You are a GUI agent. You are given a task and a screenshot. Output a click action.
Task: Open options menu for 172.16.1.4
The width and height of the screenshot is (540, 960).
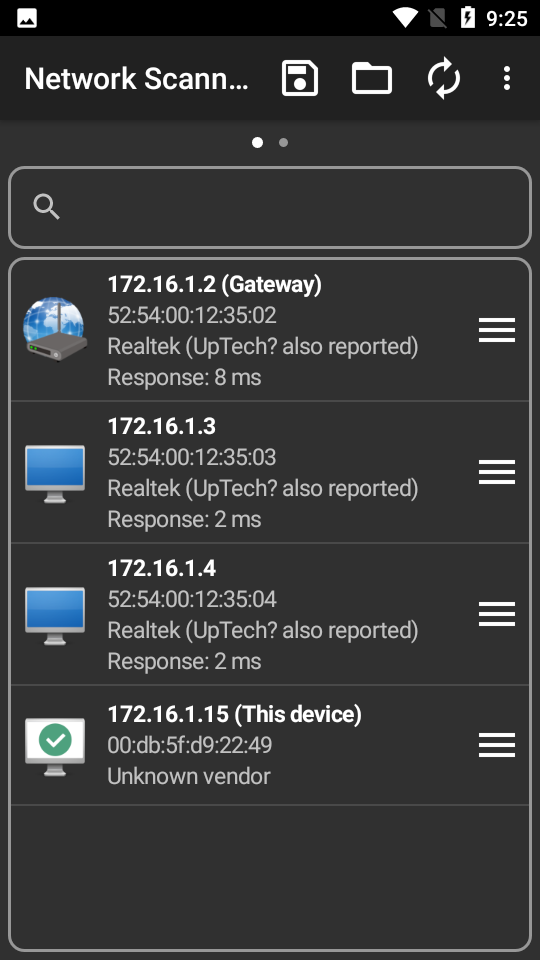coord(497,614)
